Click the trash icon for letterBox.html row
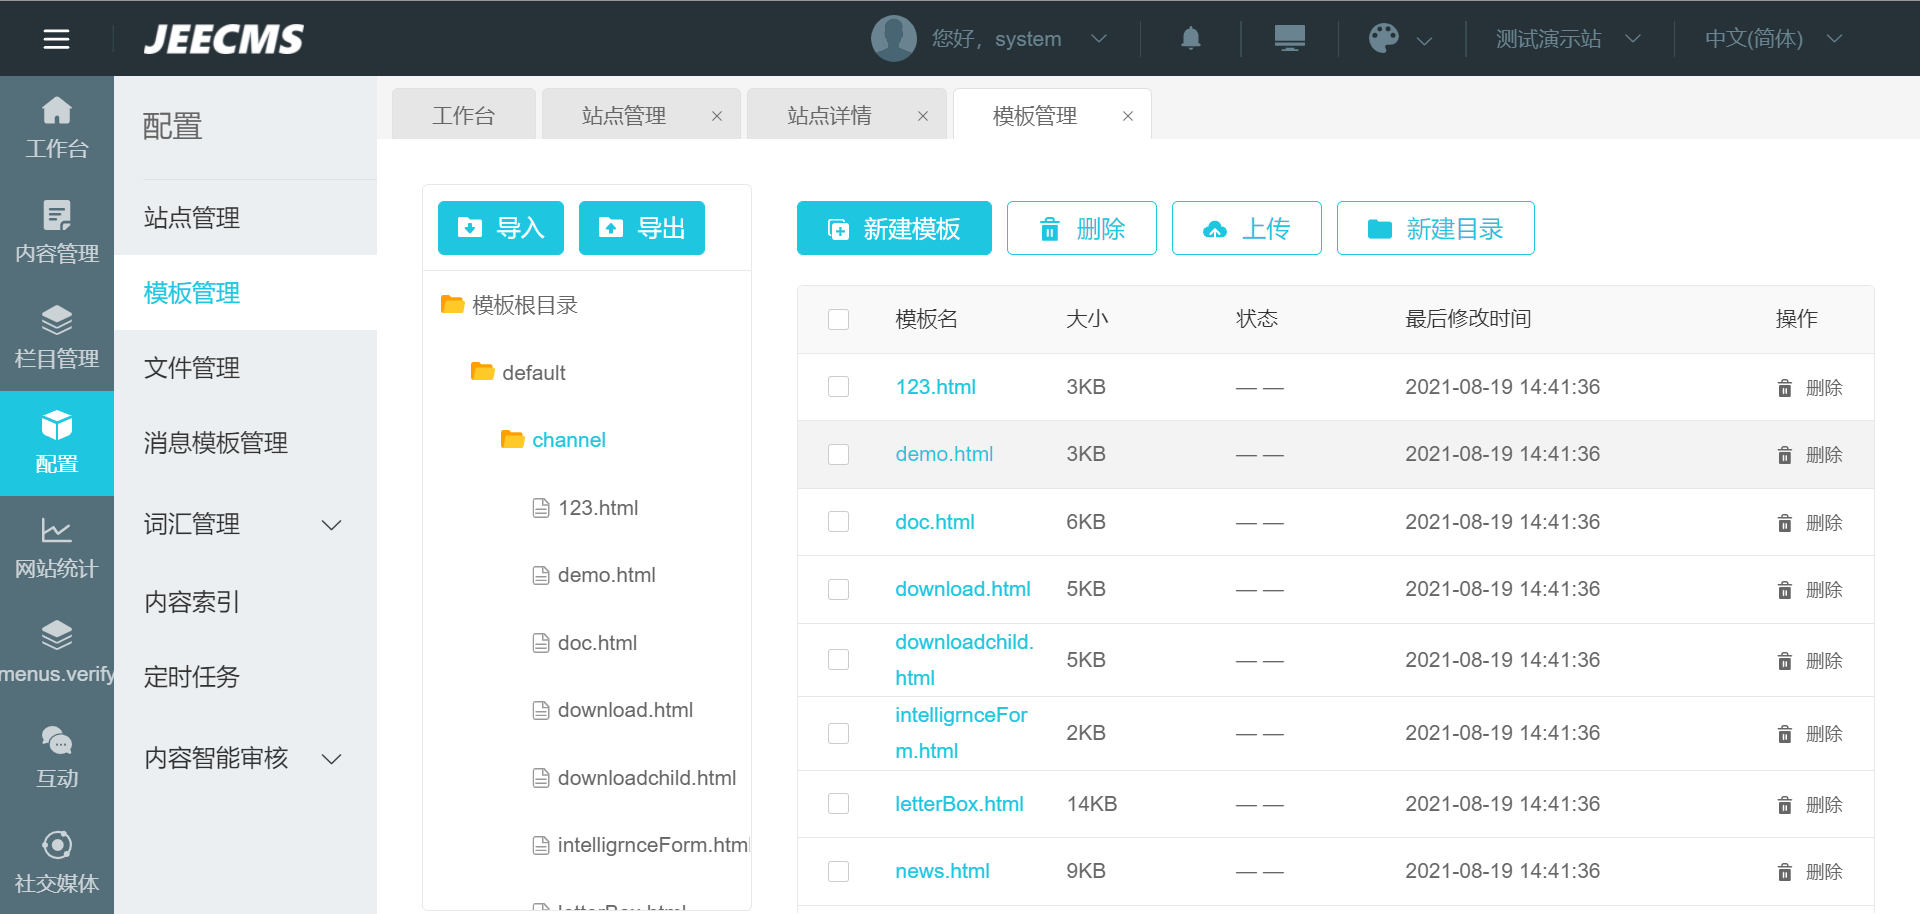This screenshot has width=1920, height=914. pyautogui.click(x=1785, y=805)
